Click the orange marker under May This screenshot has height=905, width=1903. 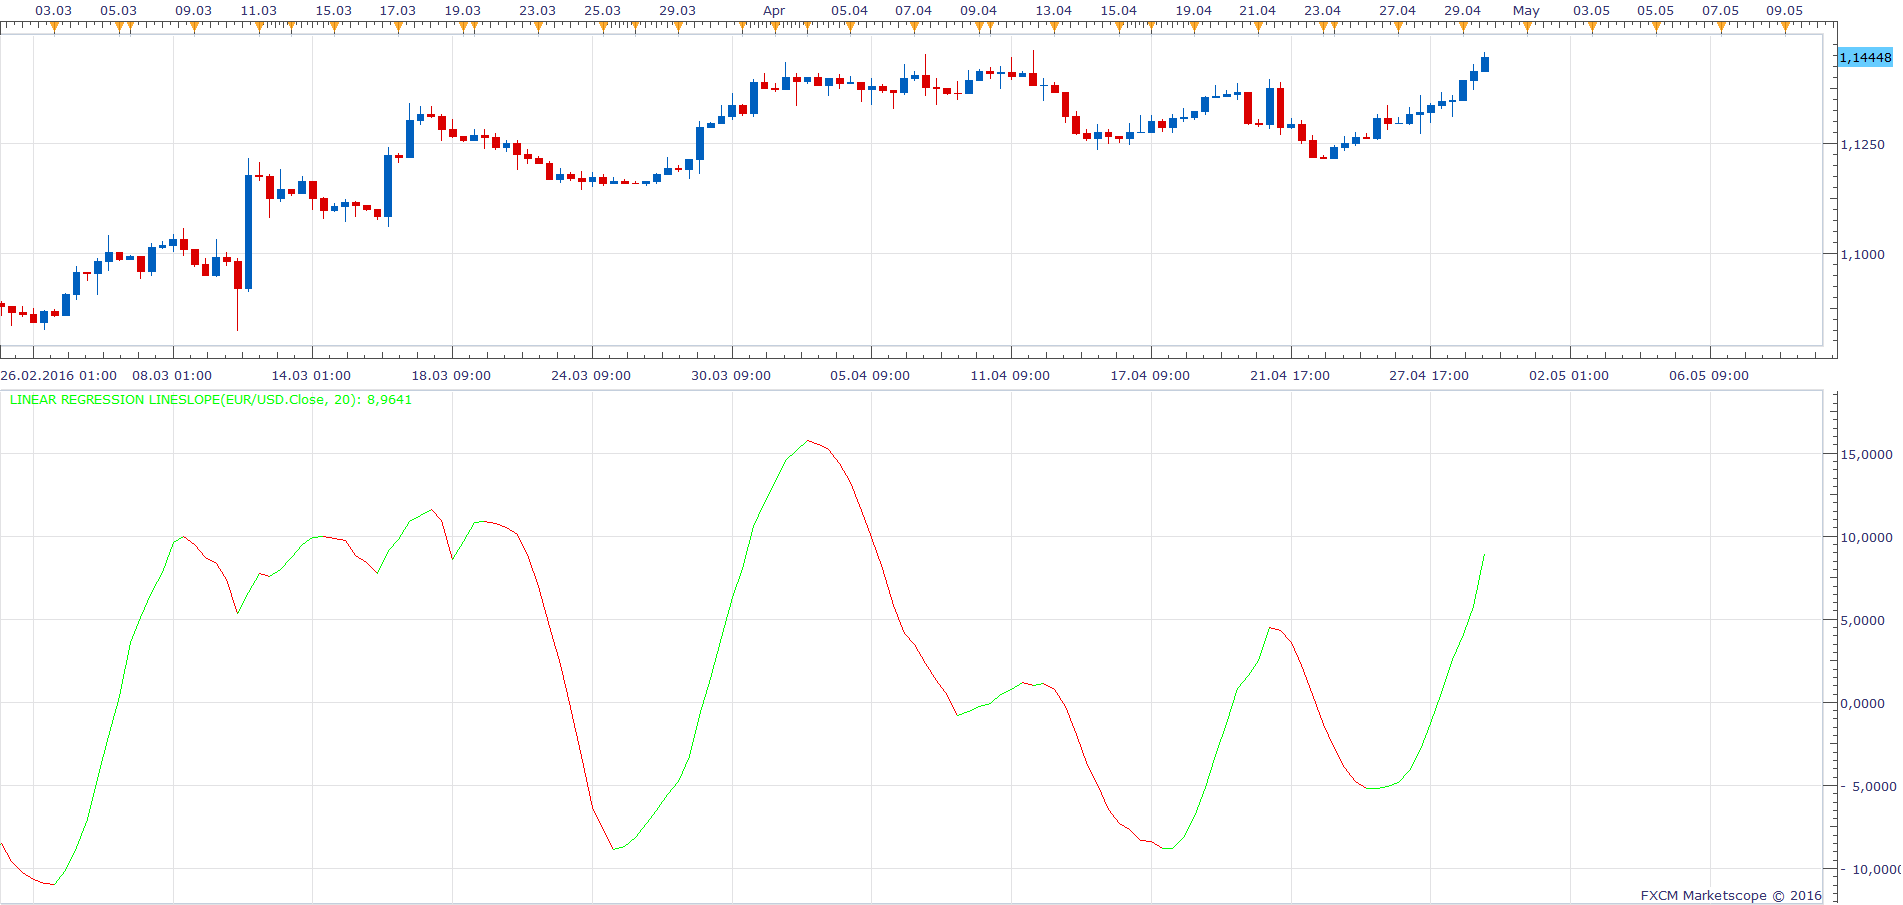(1527, 27)
